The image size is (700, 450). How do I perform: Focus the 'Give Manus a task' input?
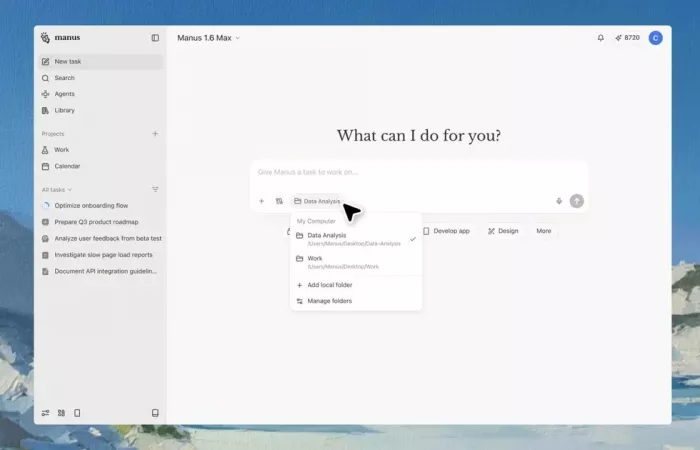pos(400,172)
